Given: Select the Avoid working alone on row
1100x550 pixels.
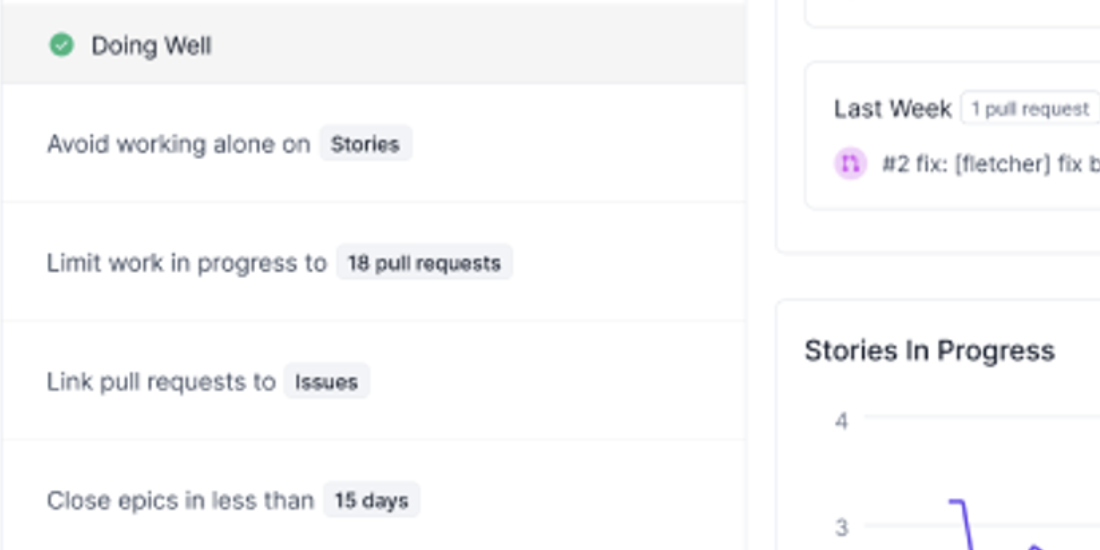Looking at the screenshot, I should click(178, 144).
